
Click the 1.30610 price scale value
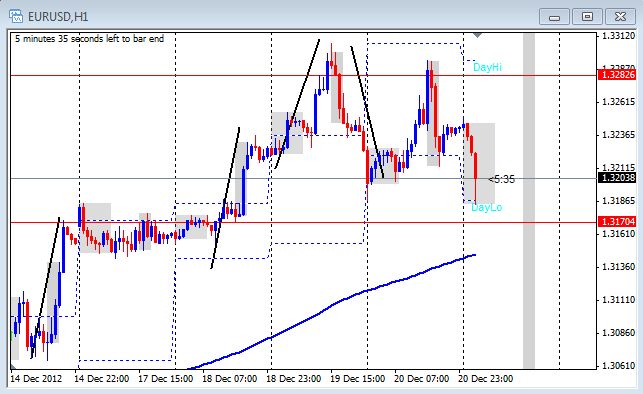coord(618,365)
